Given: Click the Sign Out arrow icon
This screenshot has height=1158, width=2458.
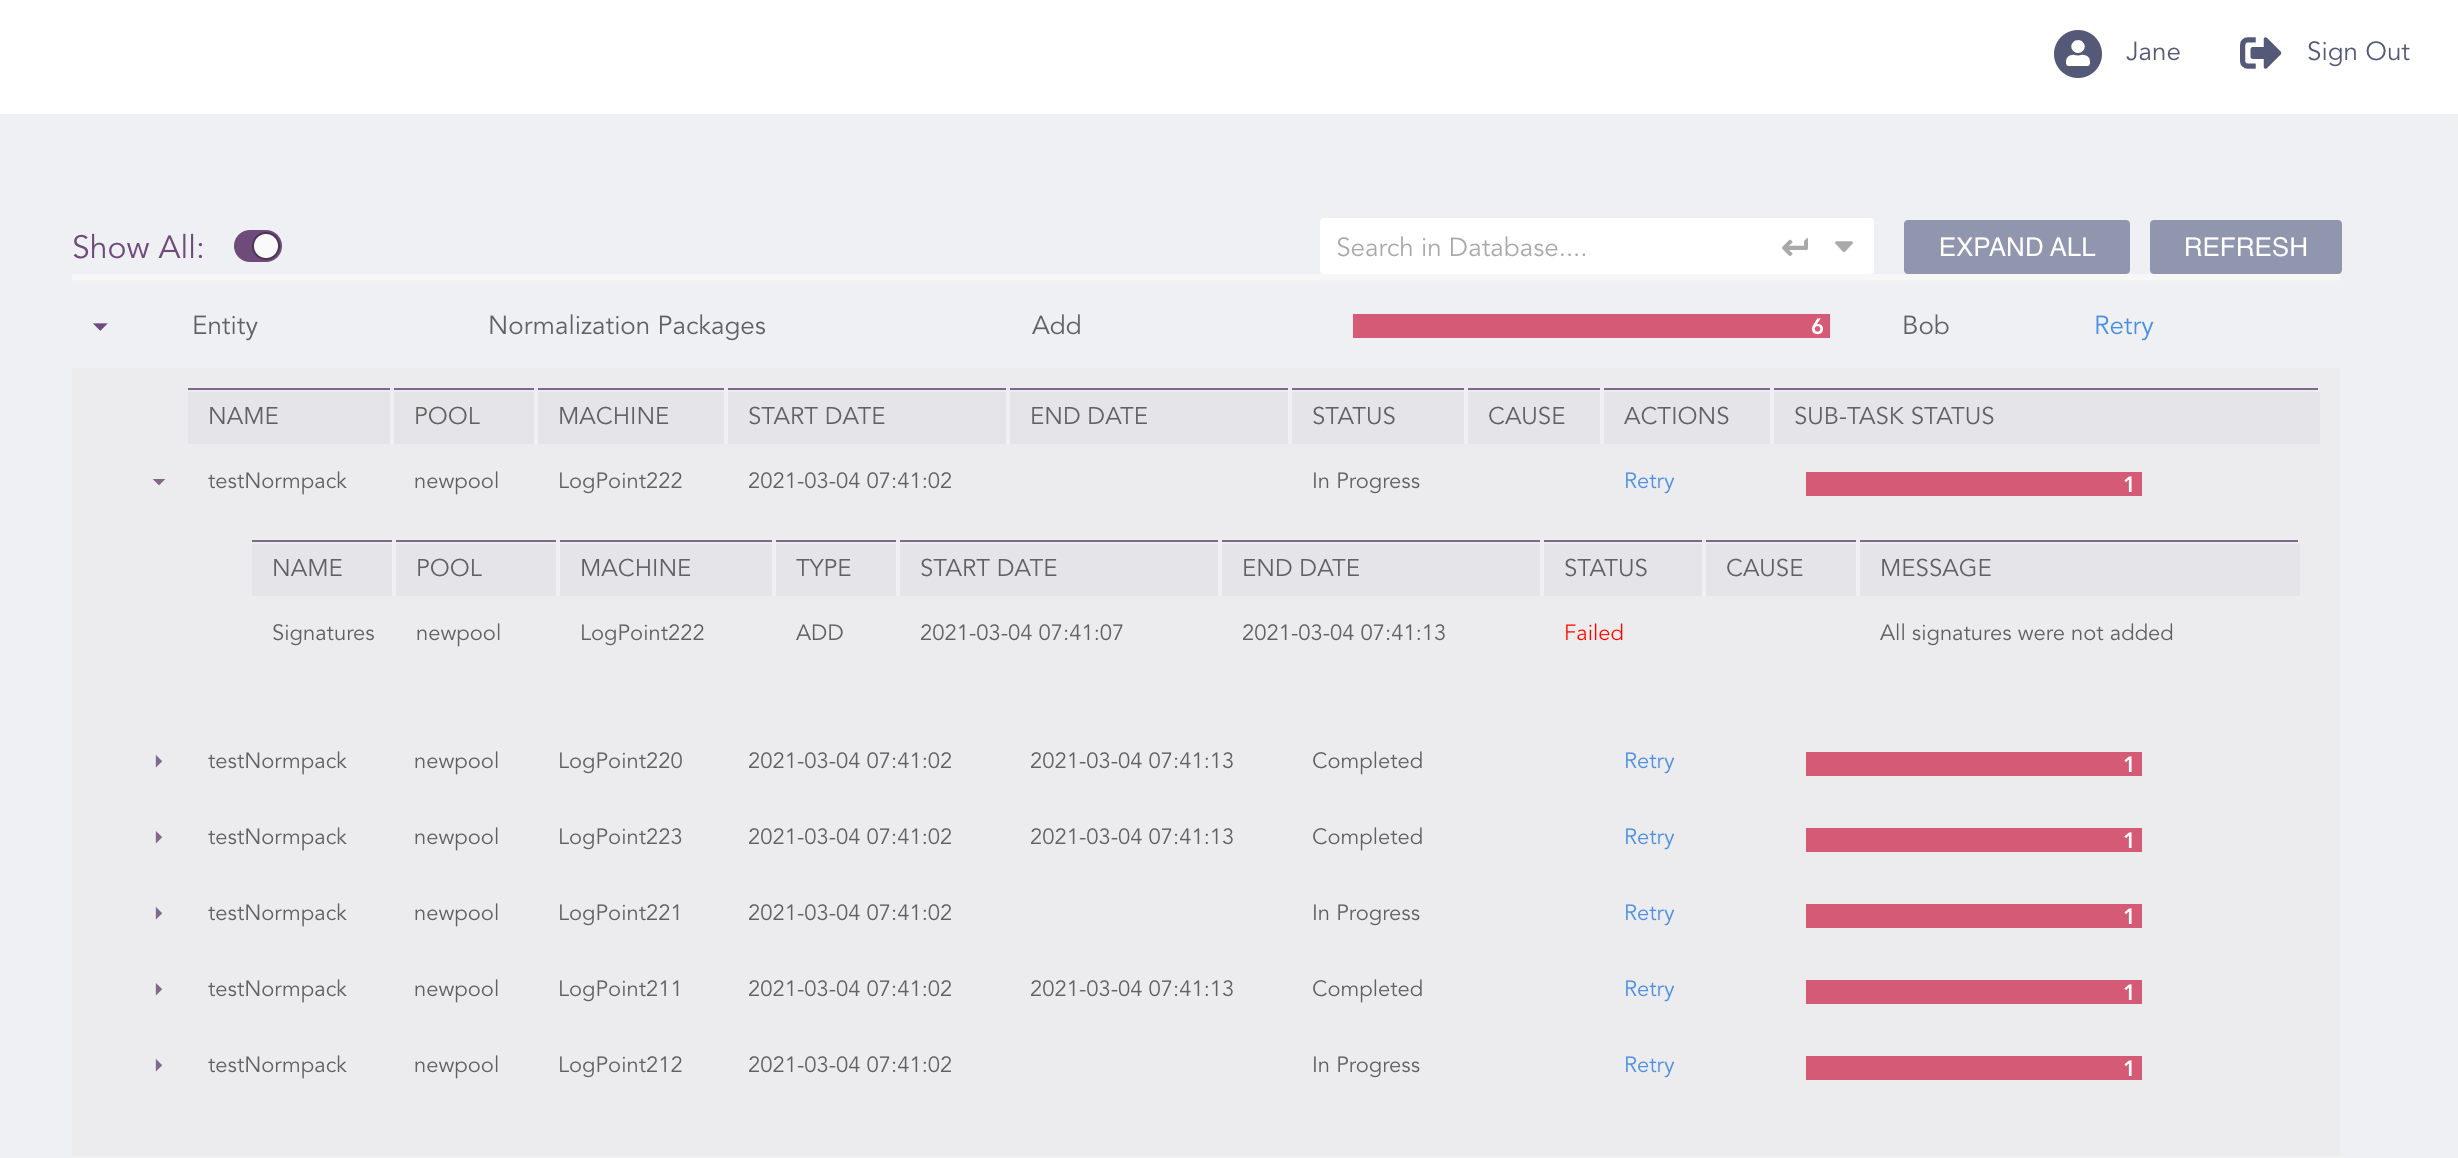Looking at the screenshot, I should 2259,53.
